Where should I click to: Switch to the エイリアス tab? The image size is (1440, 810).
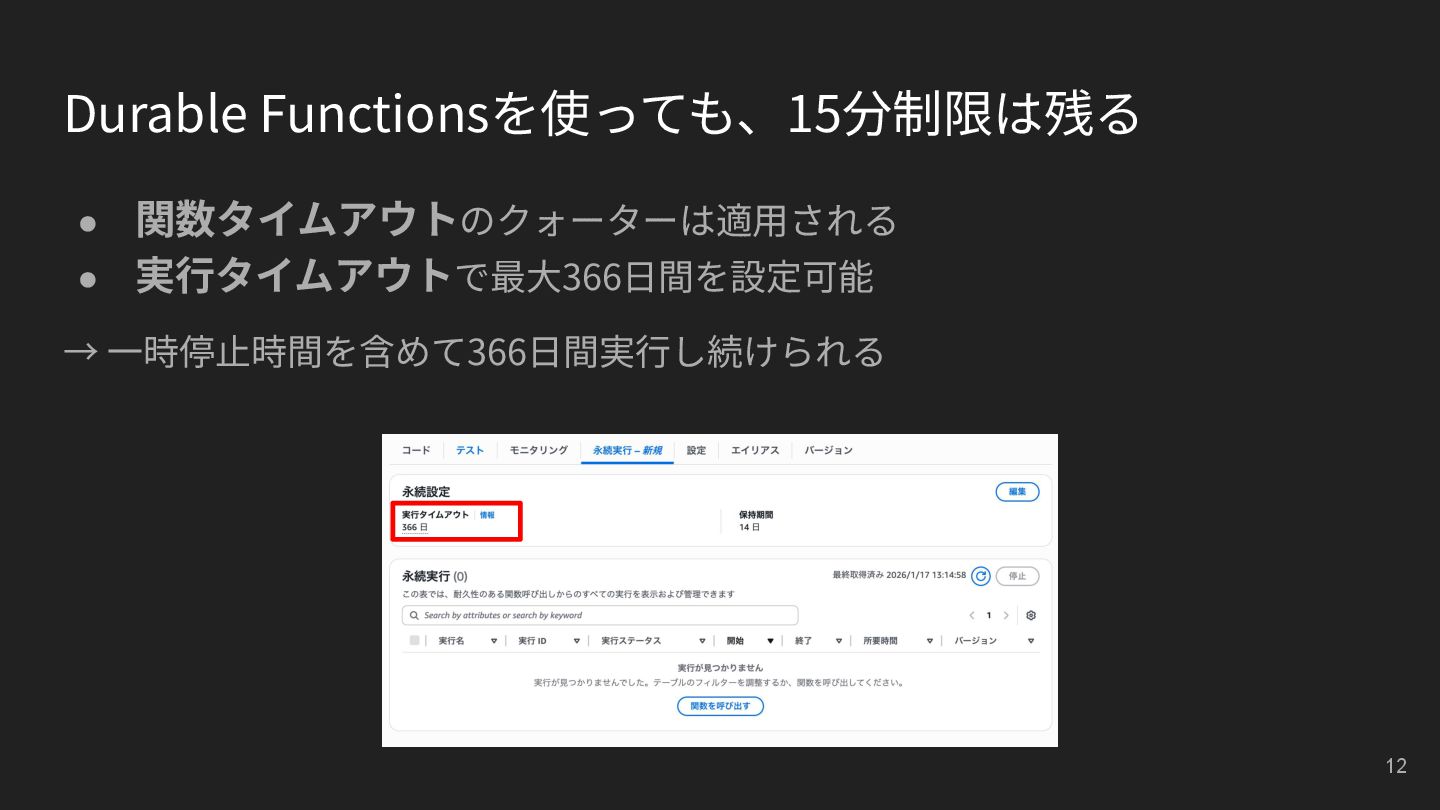755,450
